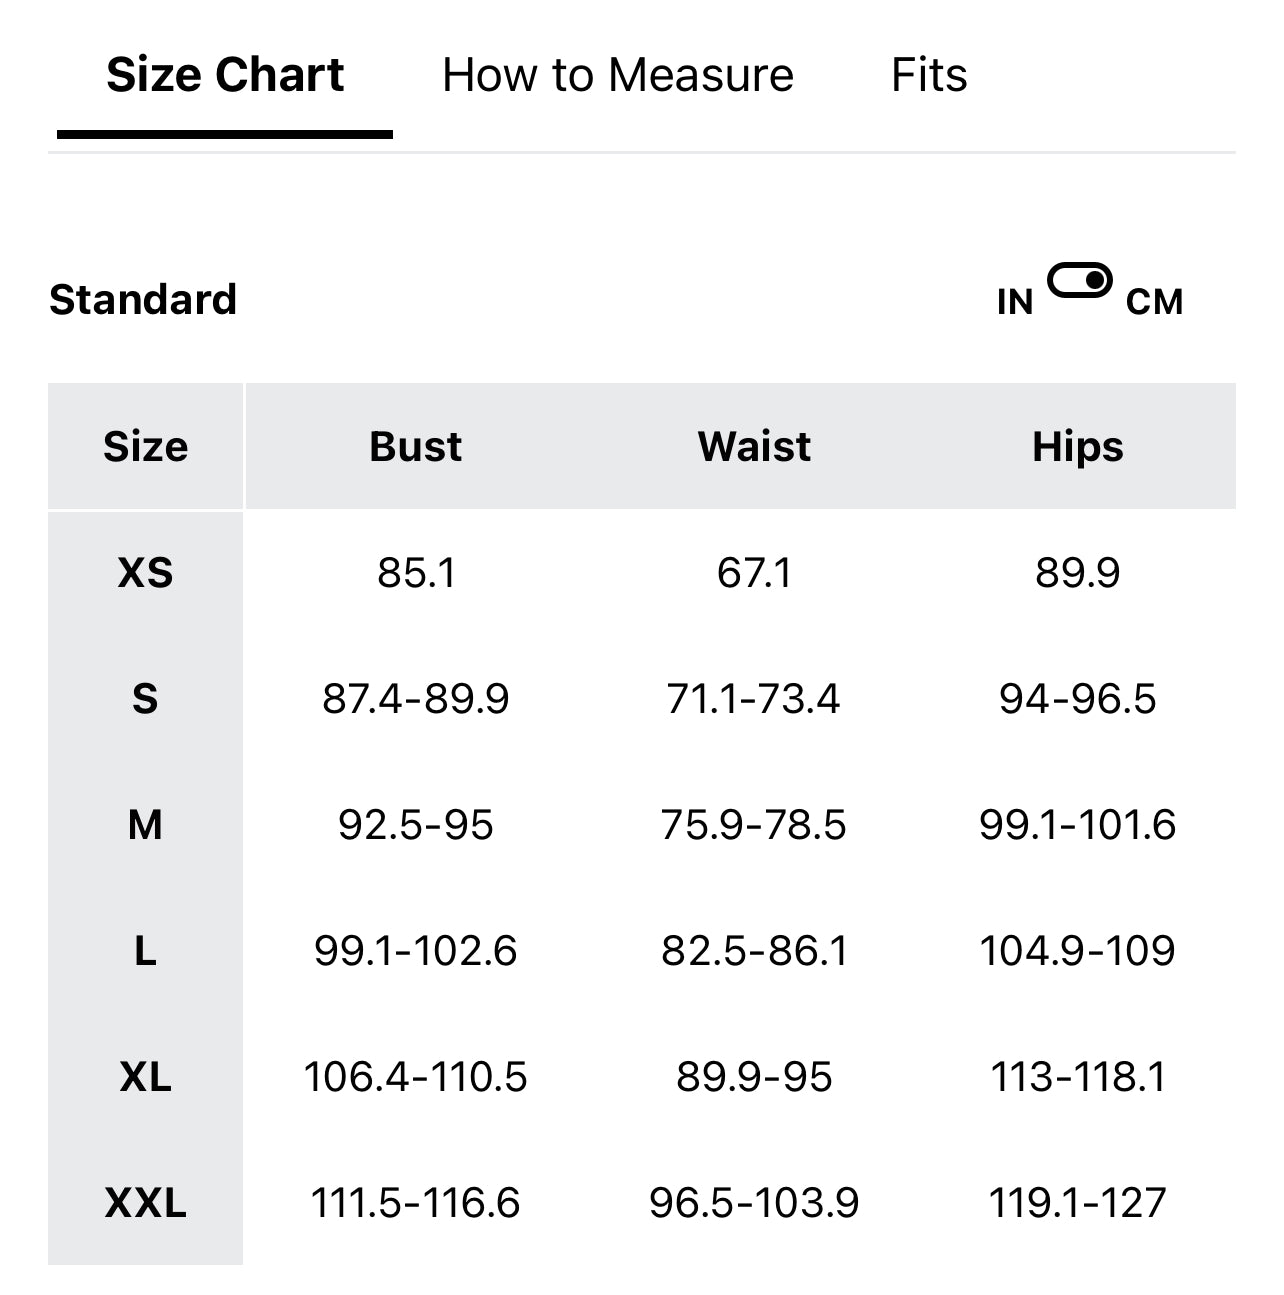Image resolution: width=1284 pixels, height=1295 pixels.
Task: Select the L size row label
Action: (x=145, y=951)
